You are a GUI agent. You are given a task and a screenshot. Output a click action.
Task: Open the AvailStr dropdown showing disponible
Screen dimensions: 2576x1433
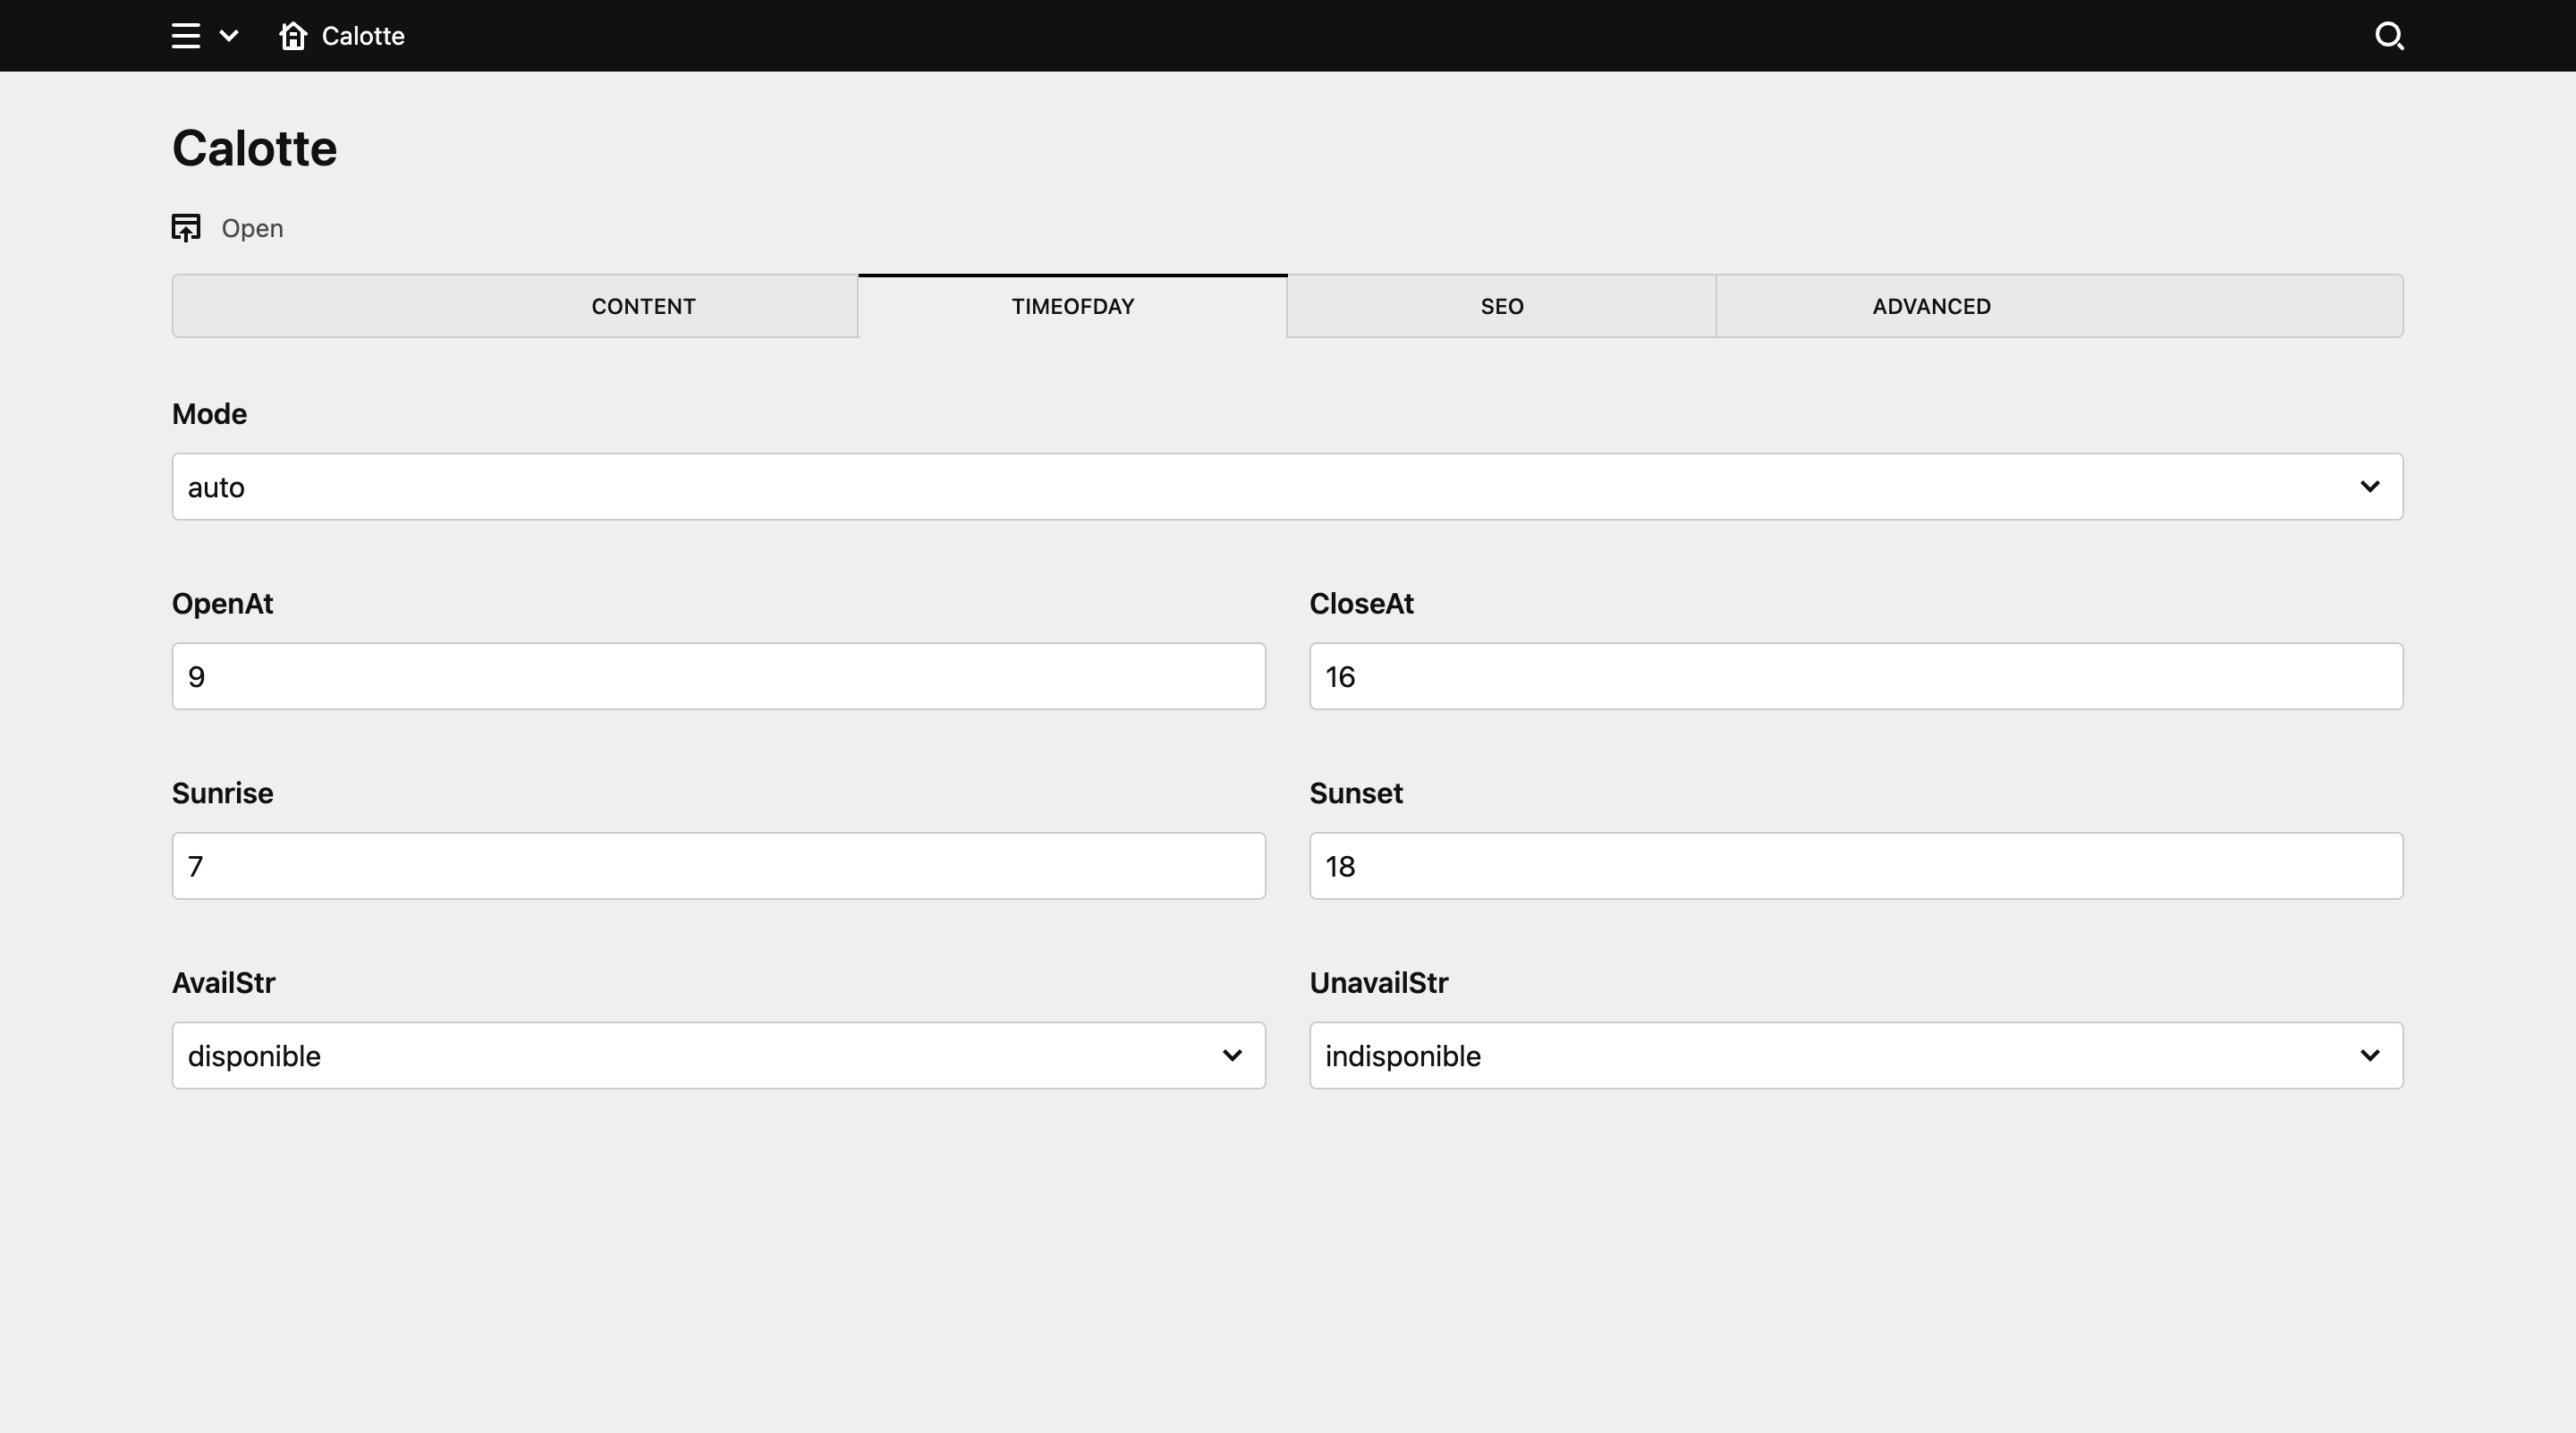718,1056
